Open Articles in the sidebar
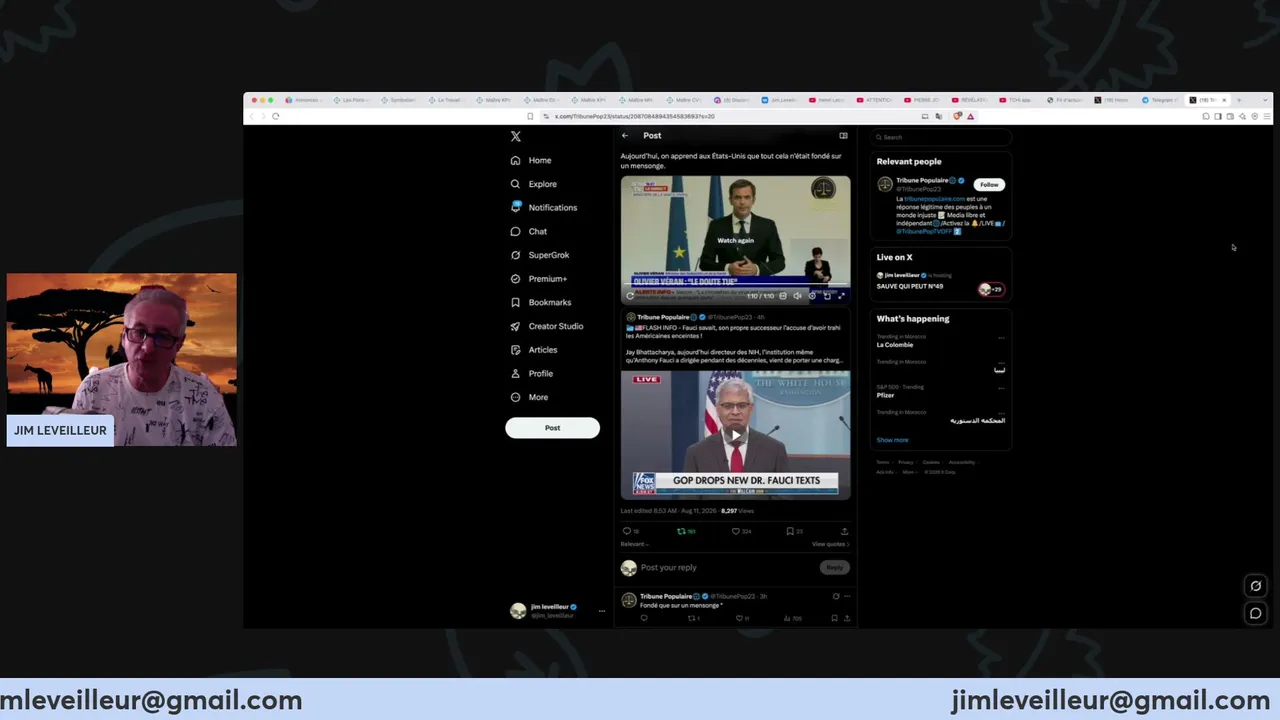1280x720 pixels. pos(534,350)
